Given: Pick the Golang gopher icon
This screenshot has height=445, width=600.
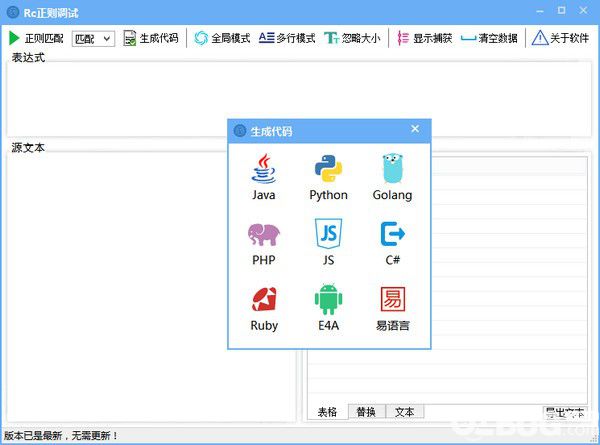Looking at the screenshot, I should [x=393, y=168].
